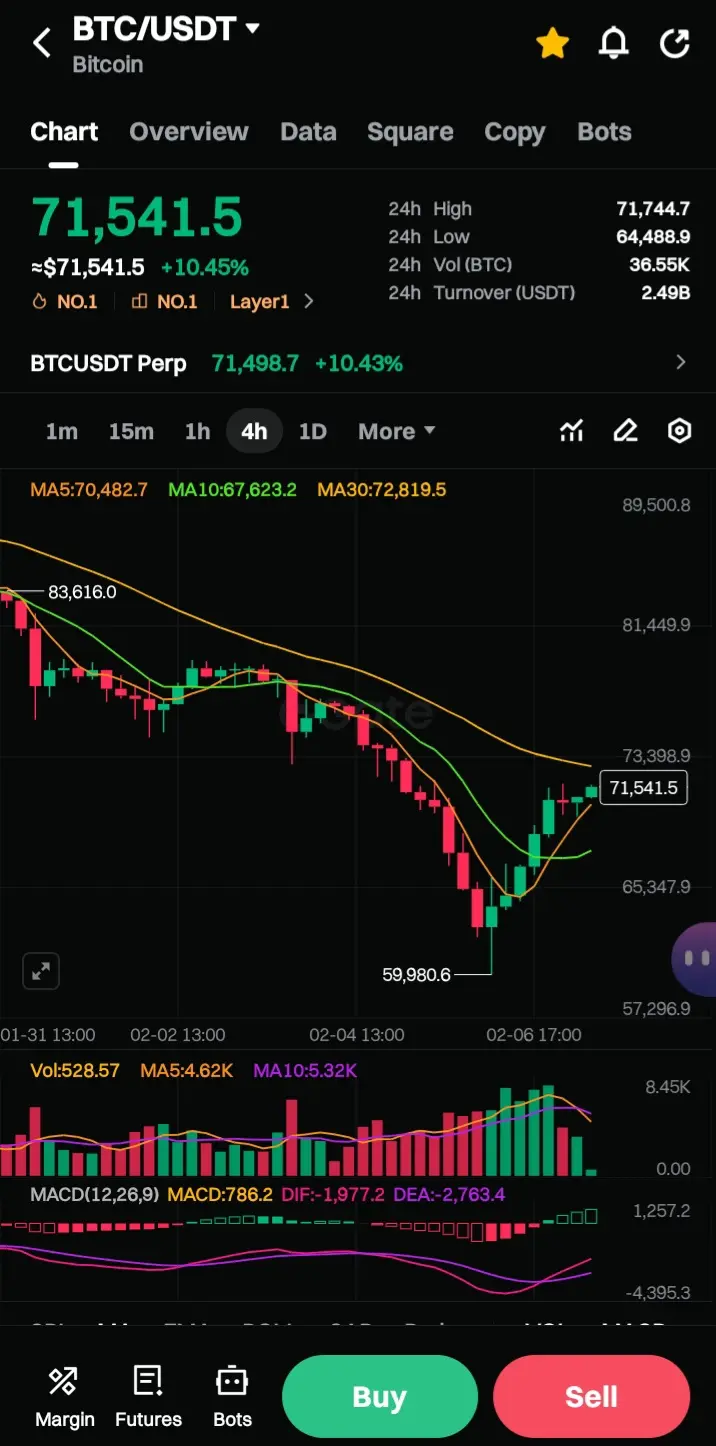Tap the MA5:70,482.7 indicator label

coord(89,490)
